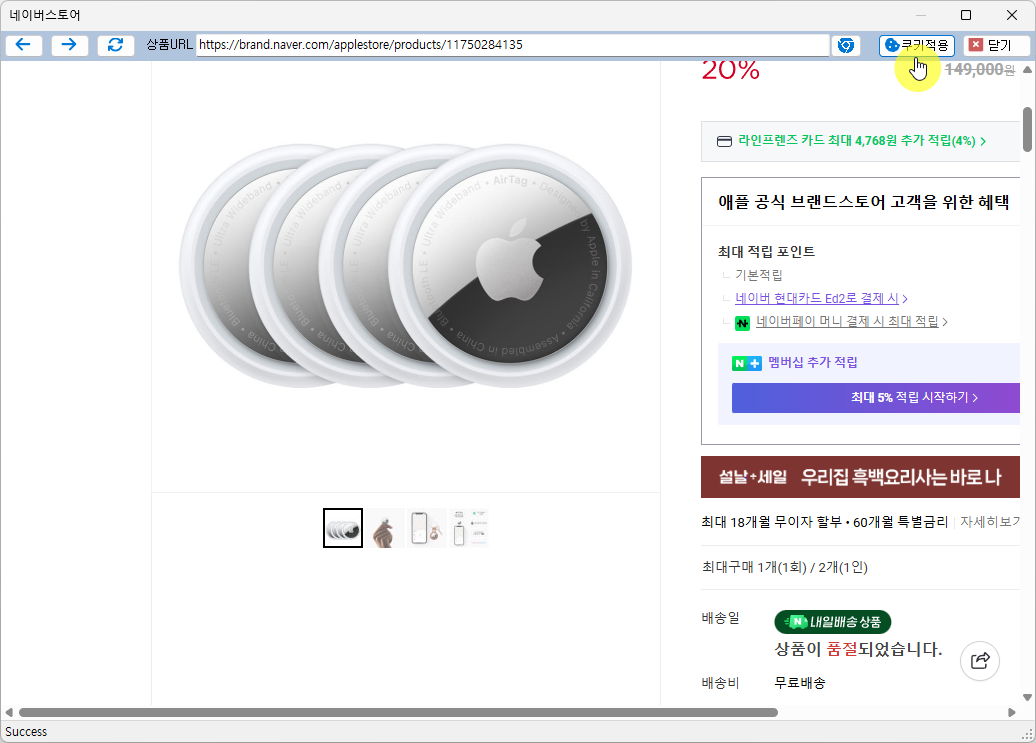Click the 기본적립 row
Image resolution: width=1036 pixels, height=743 pixels.
758,275
